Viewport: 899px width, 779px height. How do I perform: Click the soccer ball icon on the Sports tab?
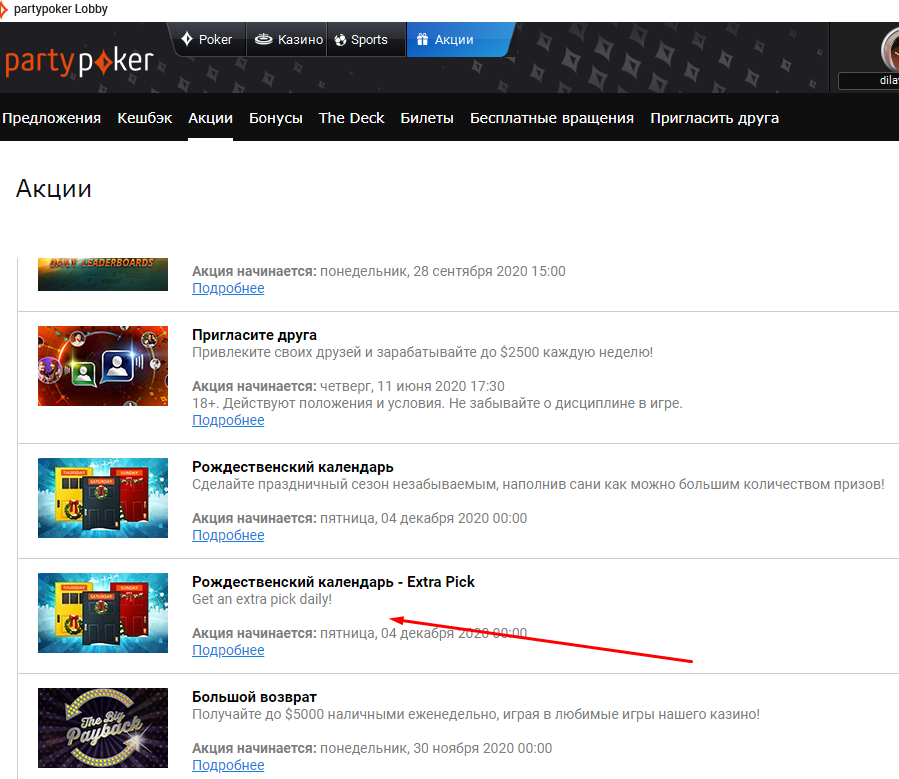coord(341,40)
